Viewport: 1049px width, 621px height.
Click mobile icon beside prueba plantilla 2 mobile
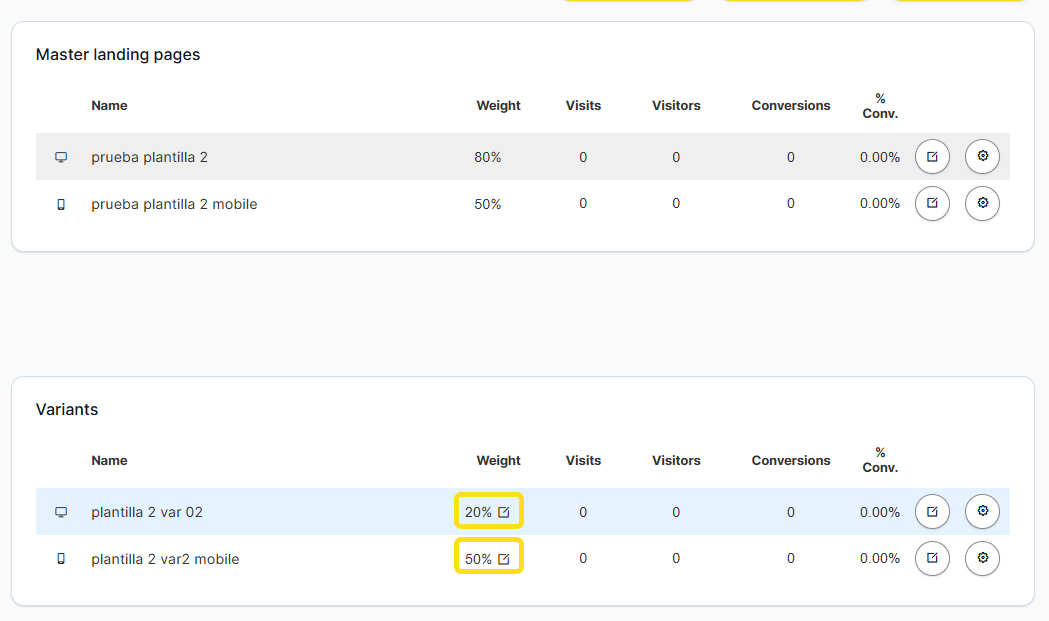61,204
